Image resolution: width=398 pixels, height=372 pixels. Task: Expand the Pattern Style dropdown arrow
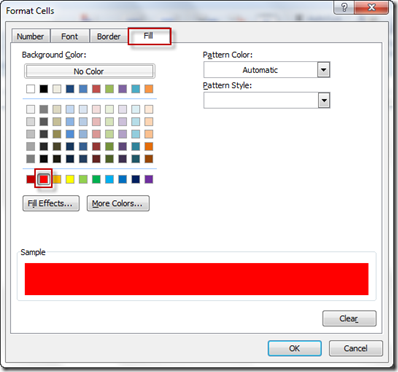click(x=323, y=100)
